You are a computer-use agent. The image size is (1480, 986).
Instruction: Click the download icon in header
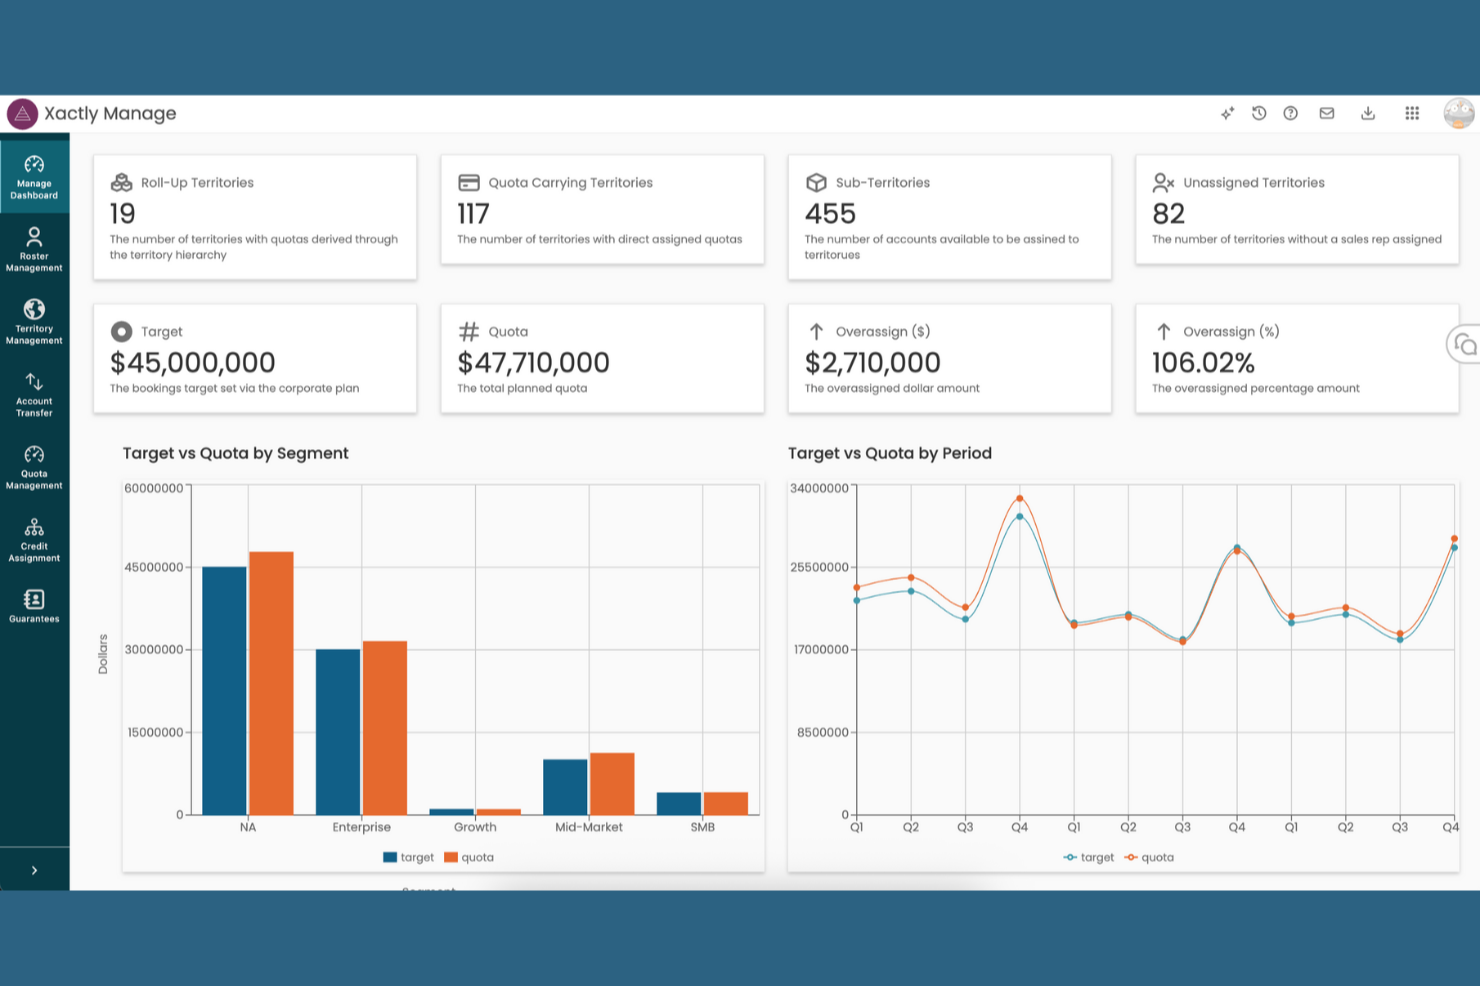point(1368,114)
